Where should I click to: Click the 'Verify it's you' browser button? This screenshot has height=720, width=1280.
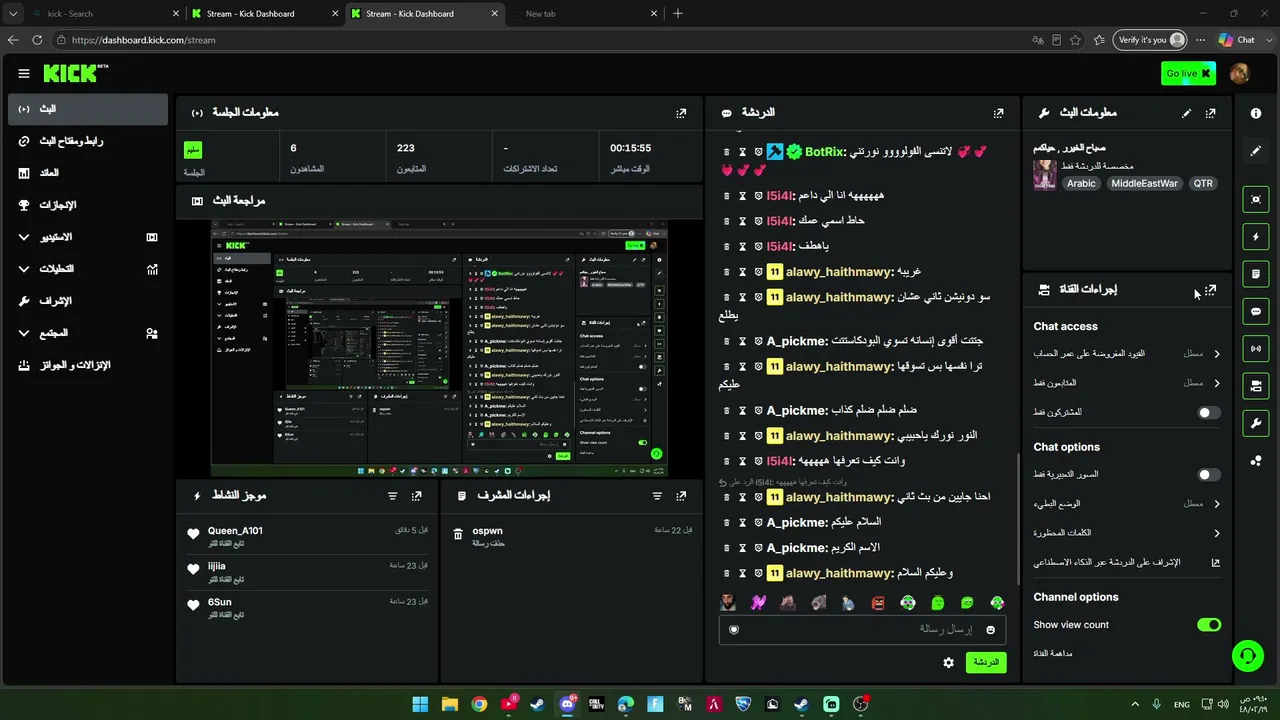click(1151, 40)
